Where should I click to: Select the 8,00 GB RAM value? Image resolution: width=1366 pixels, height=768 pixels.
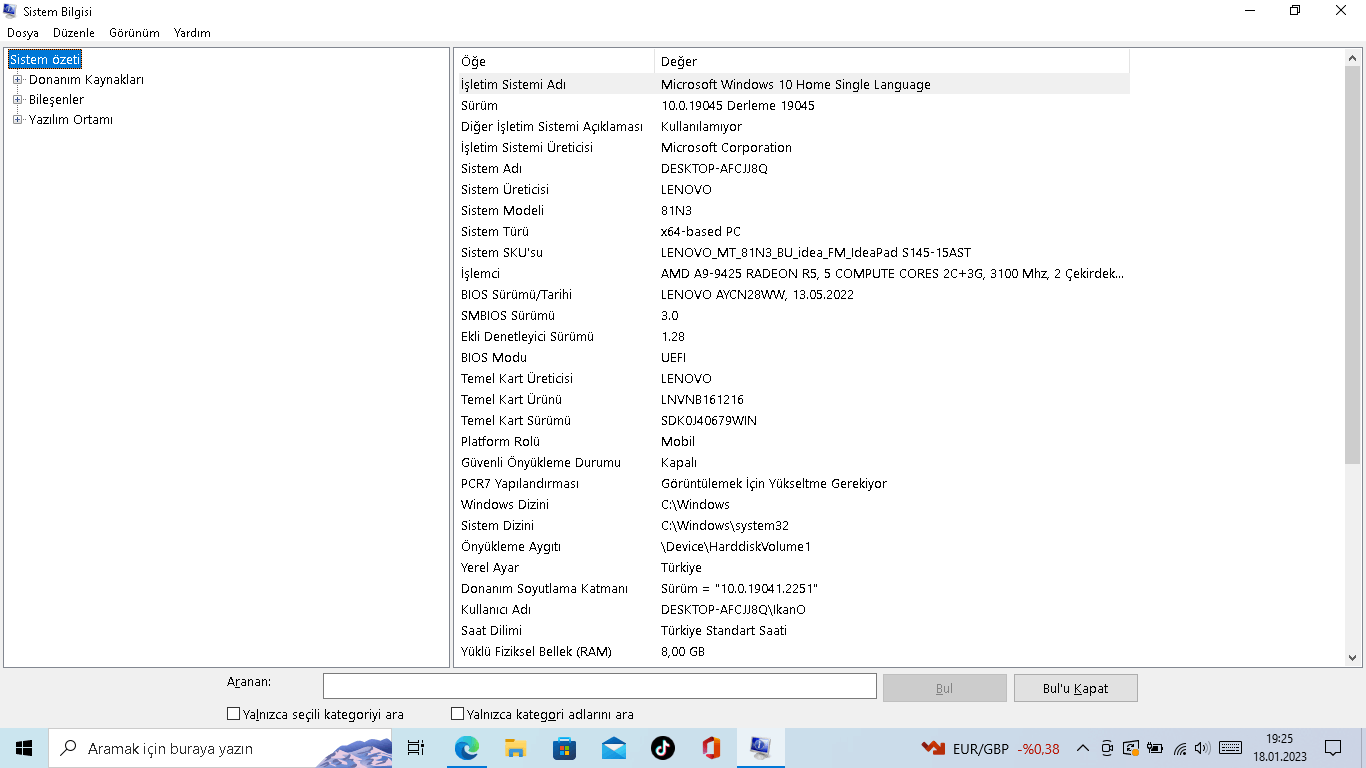point(683,652)
